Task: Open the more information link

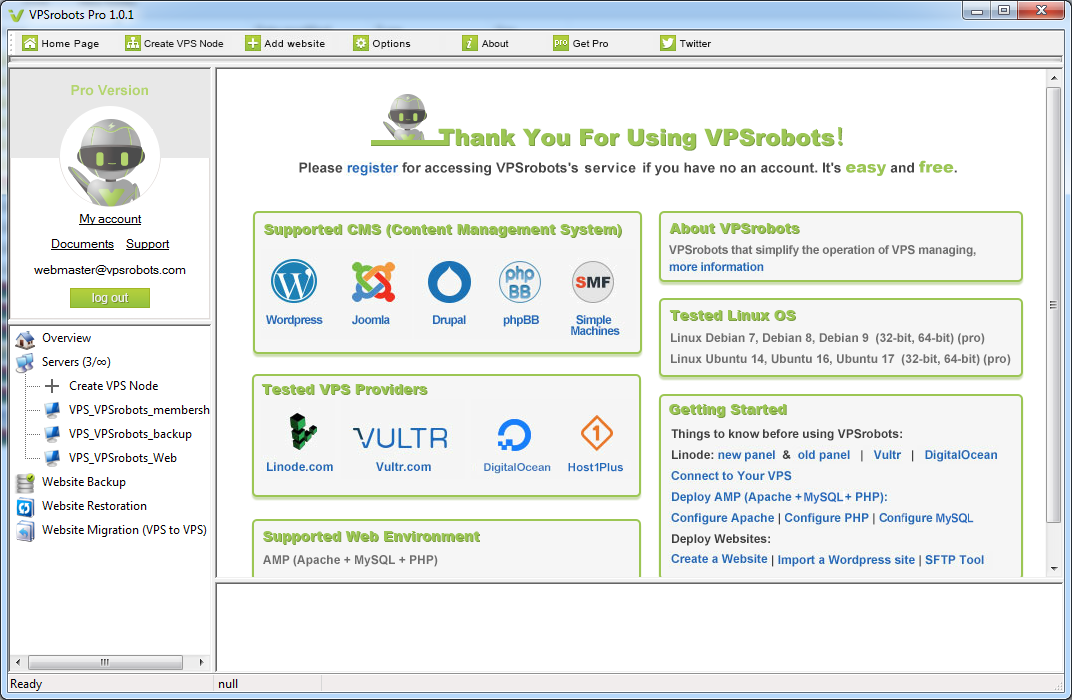Action: coord(716,267)
